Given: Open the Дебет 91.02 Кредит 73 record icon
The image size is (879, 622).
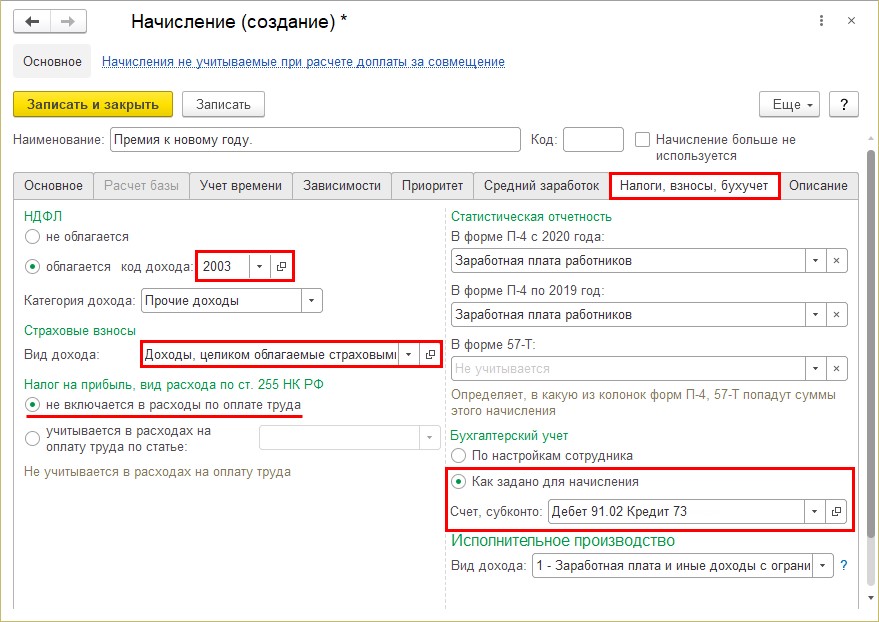Looking at the screenshot, I should coord(836,511).
